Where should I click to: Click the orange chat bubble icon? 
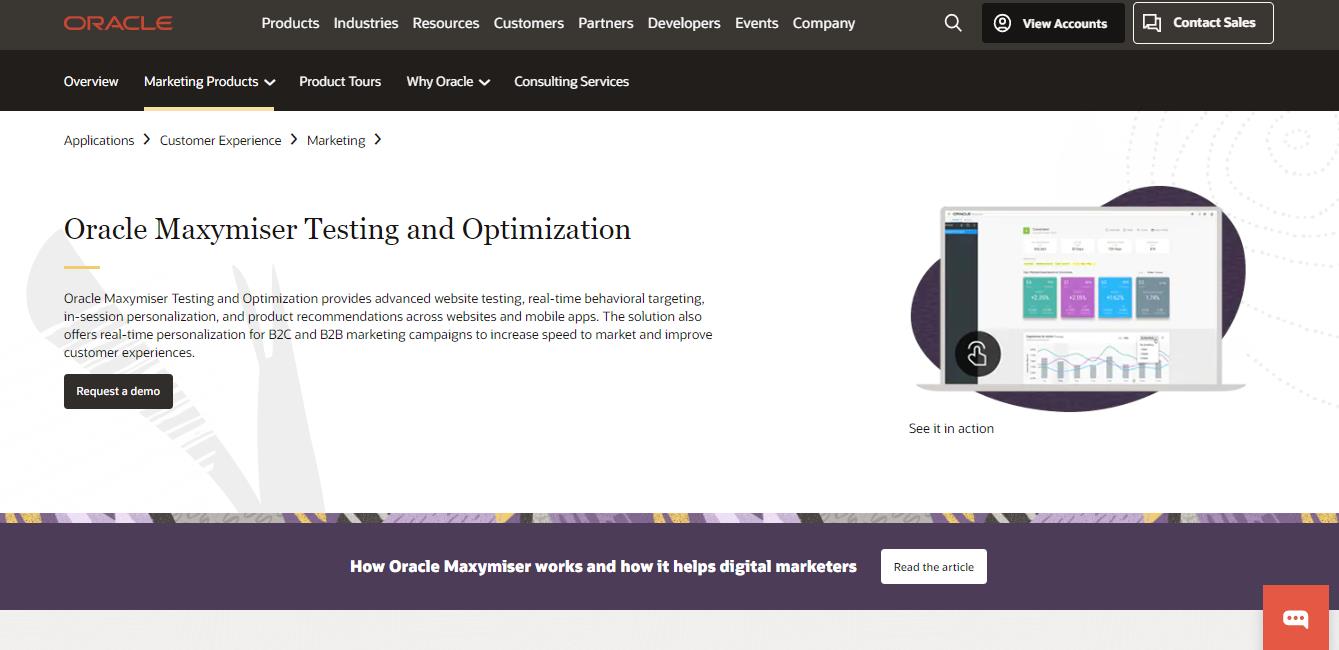1295,619
